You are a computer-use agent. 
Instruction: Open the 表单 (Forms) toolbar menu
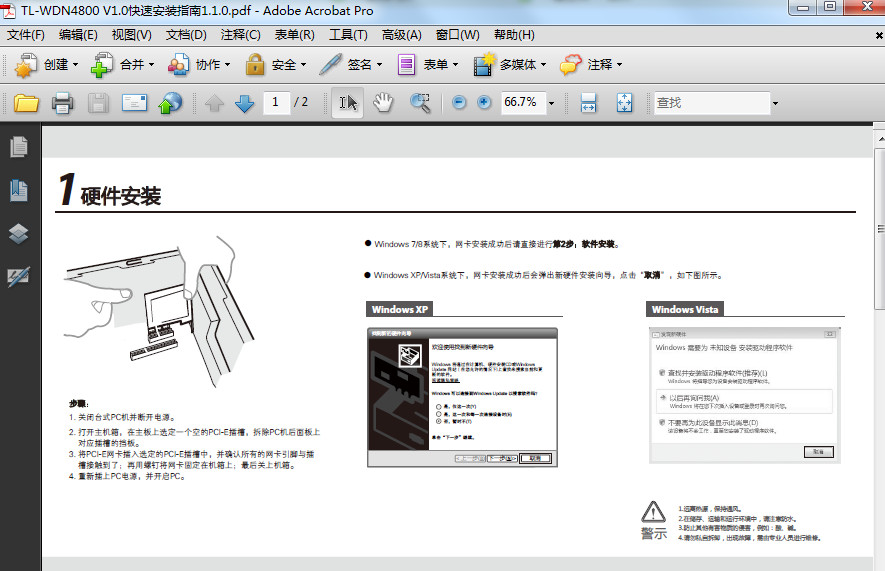pyautogui.click(x=428, y=65)
